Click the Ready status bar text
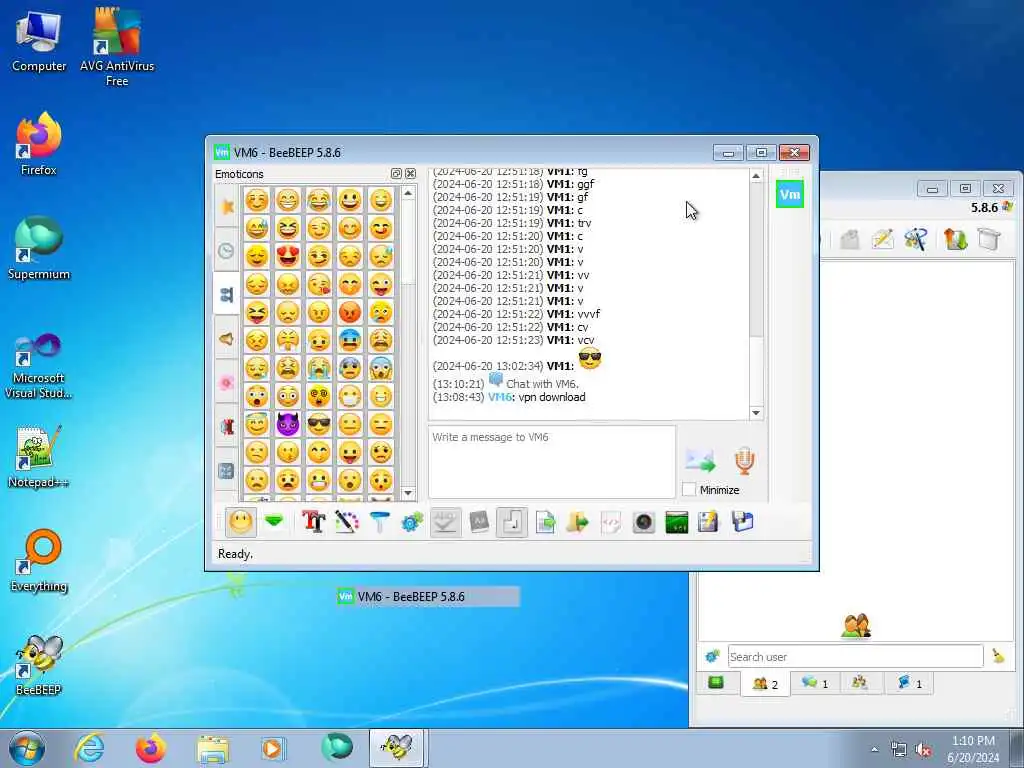1024x768 pixels. [x=235, y=554]
